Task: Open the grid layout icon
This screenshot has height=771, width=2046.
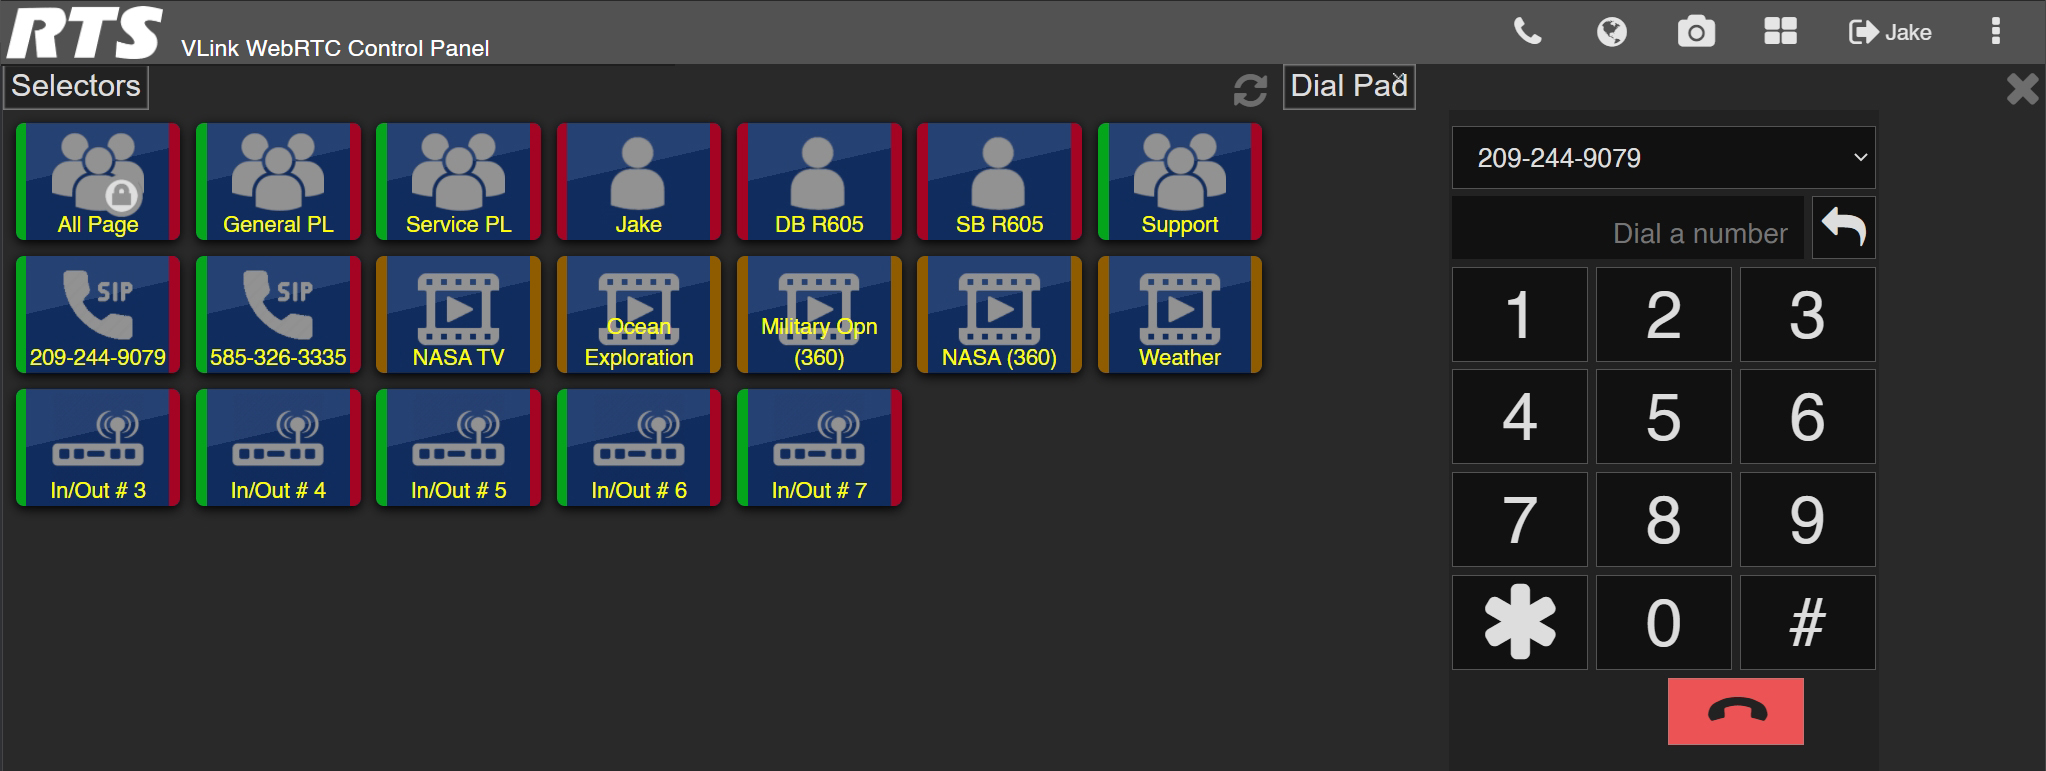Action: click(1780, 32)
